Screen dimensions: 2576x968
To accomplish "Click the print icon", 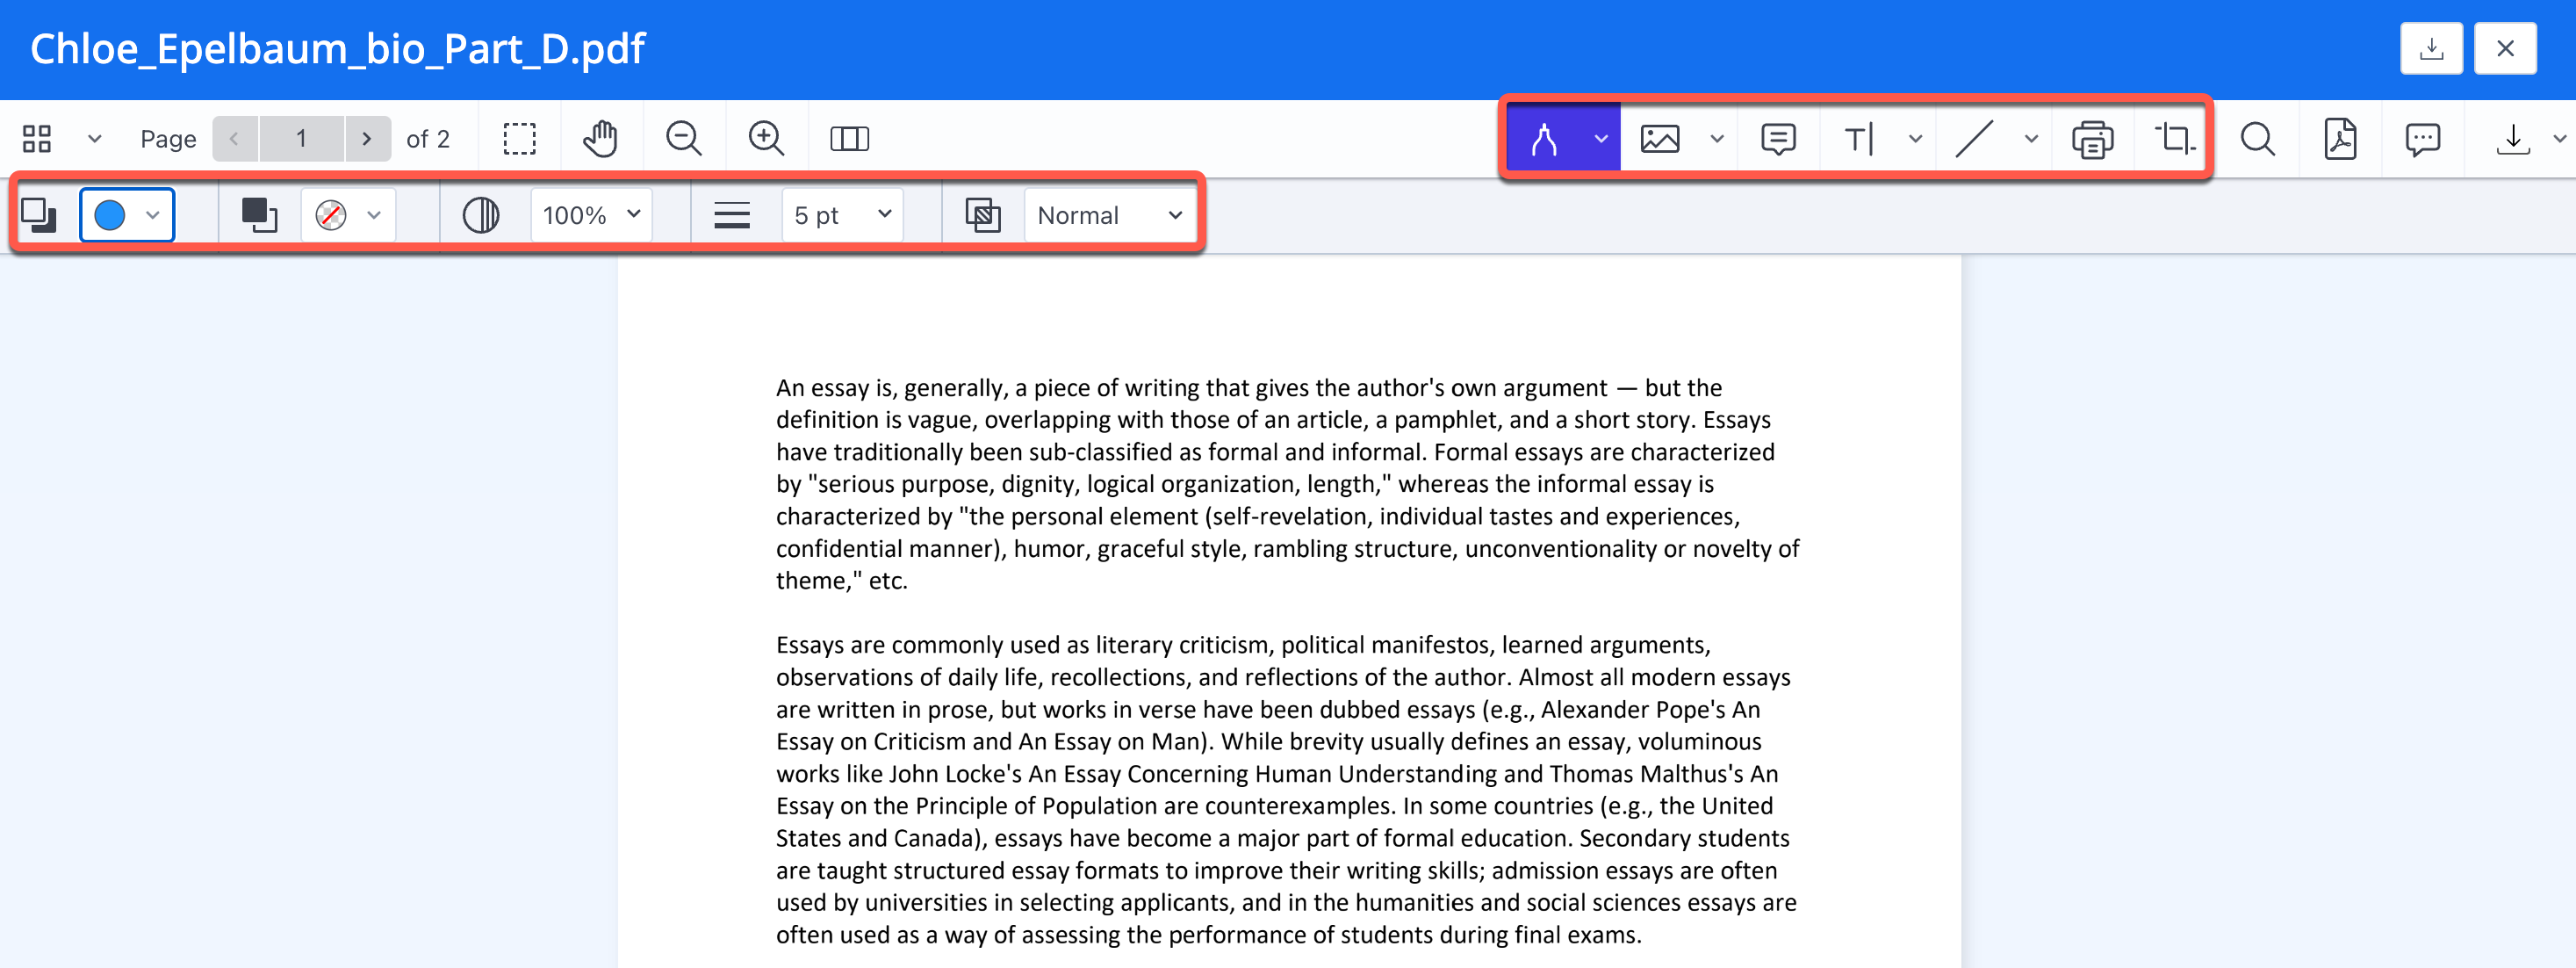I will (x=2092, y=139).
